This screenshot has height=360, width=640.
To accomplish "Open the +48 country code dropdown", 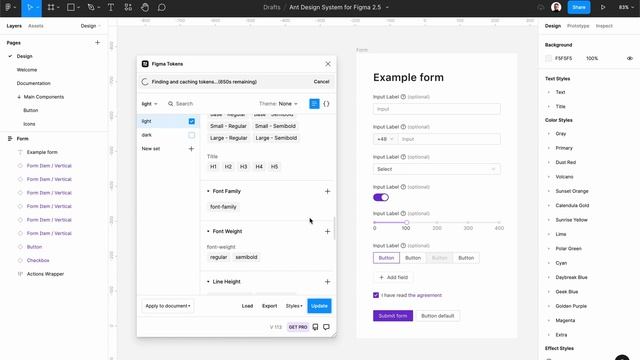I will pos(385,139).
